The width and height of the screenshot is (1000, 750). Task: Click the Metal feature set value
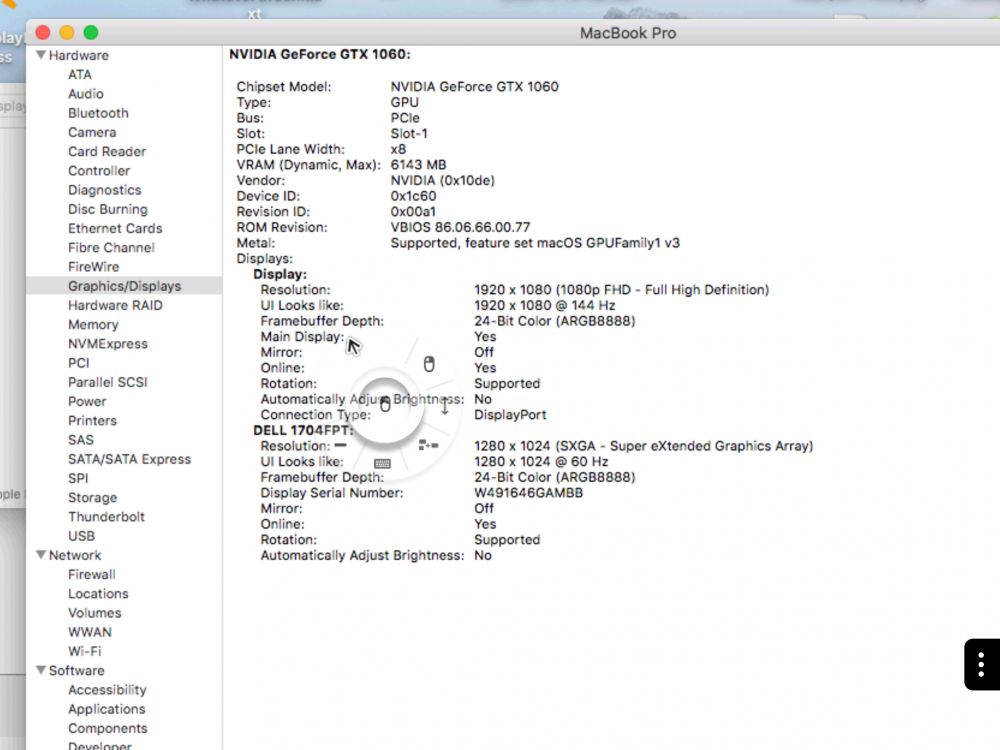535,242
